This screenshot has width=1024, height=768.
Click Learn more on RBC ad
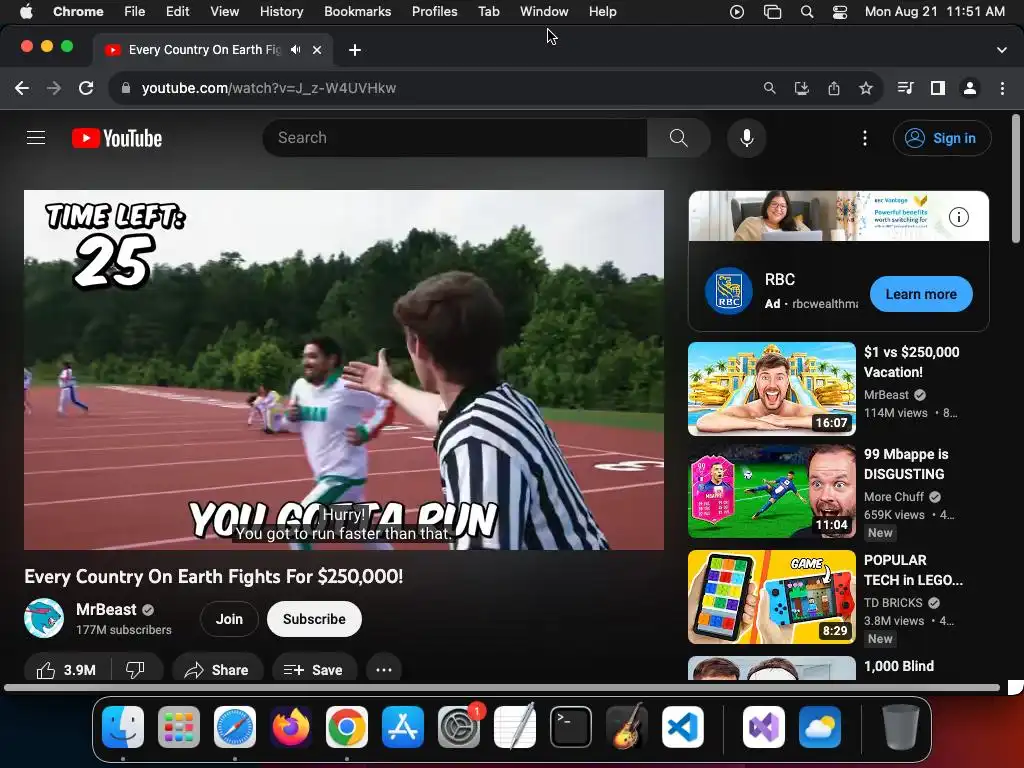921,294
